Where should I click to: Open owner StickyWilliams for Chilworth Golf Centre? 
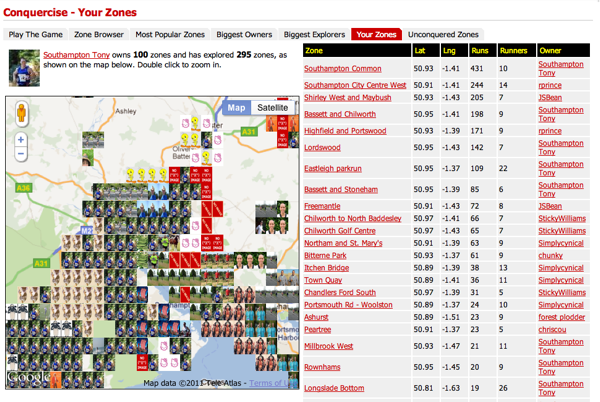[x=562, y=231]
